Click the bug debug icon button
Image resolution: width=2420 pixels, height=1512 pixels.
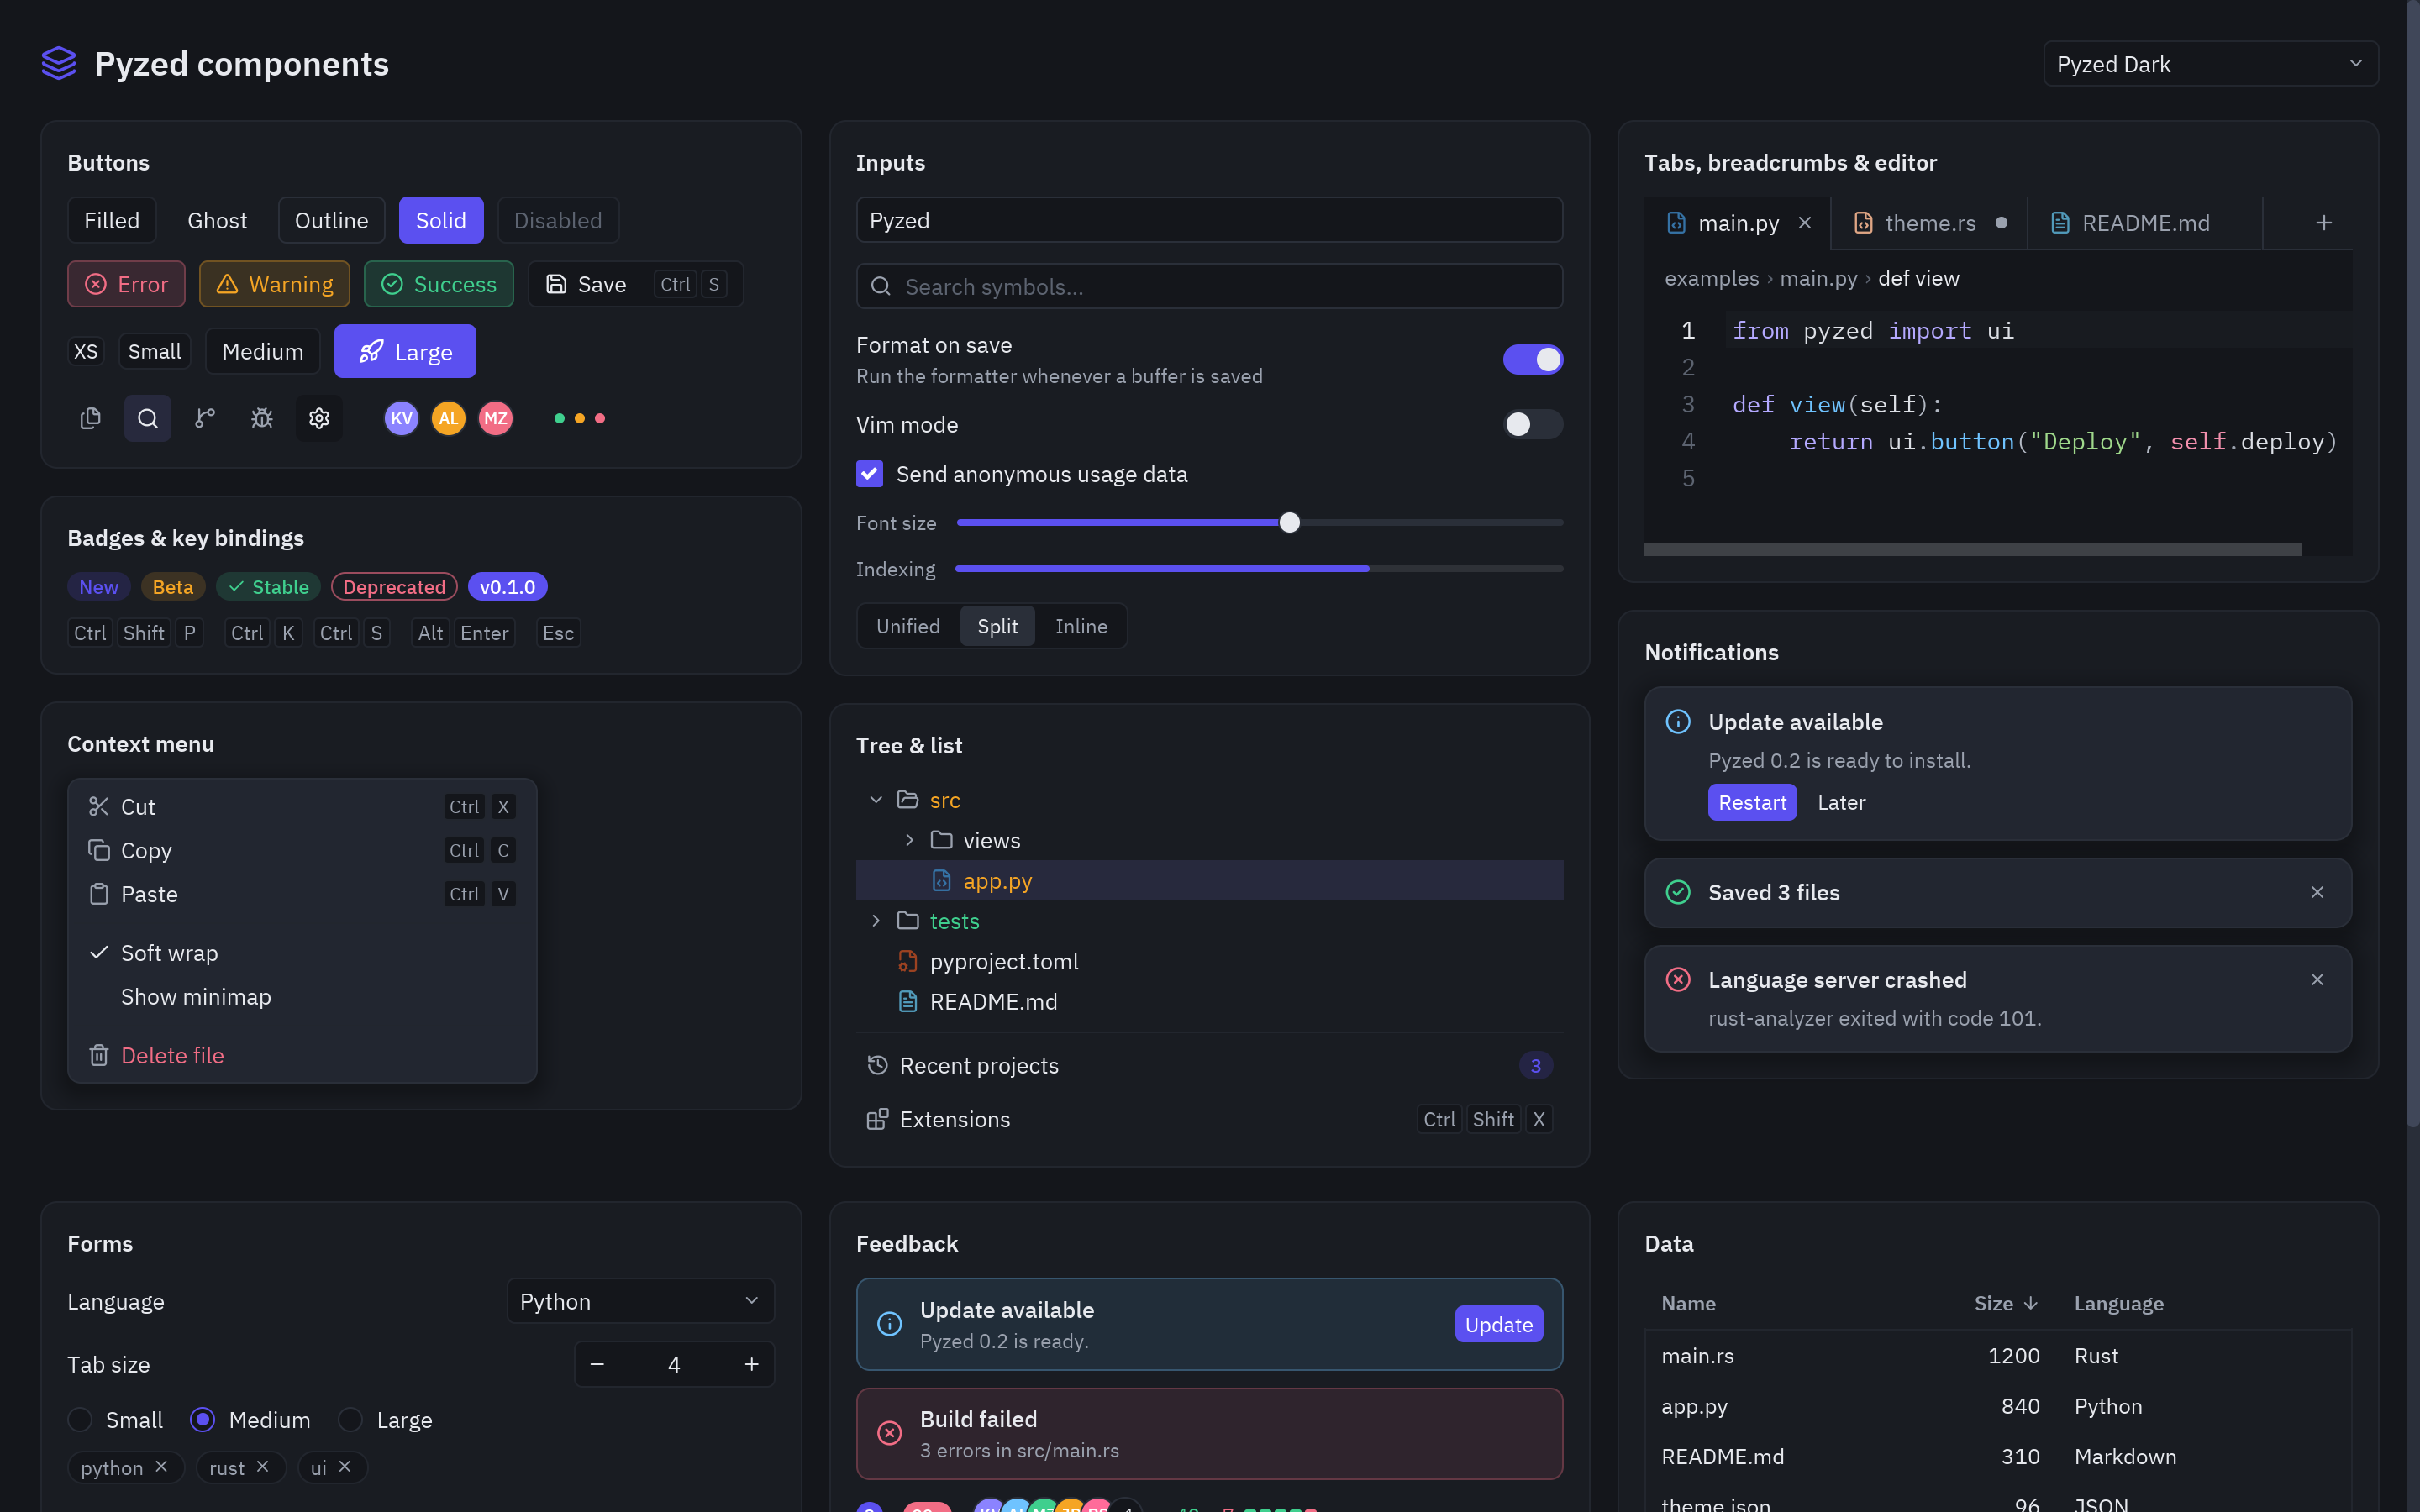click(x=262, y=418)
